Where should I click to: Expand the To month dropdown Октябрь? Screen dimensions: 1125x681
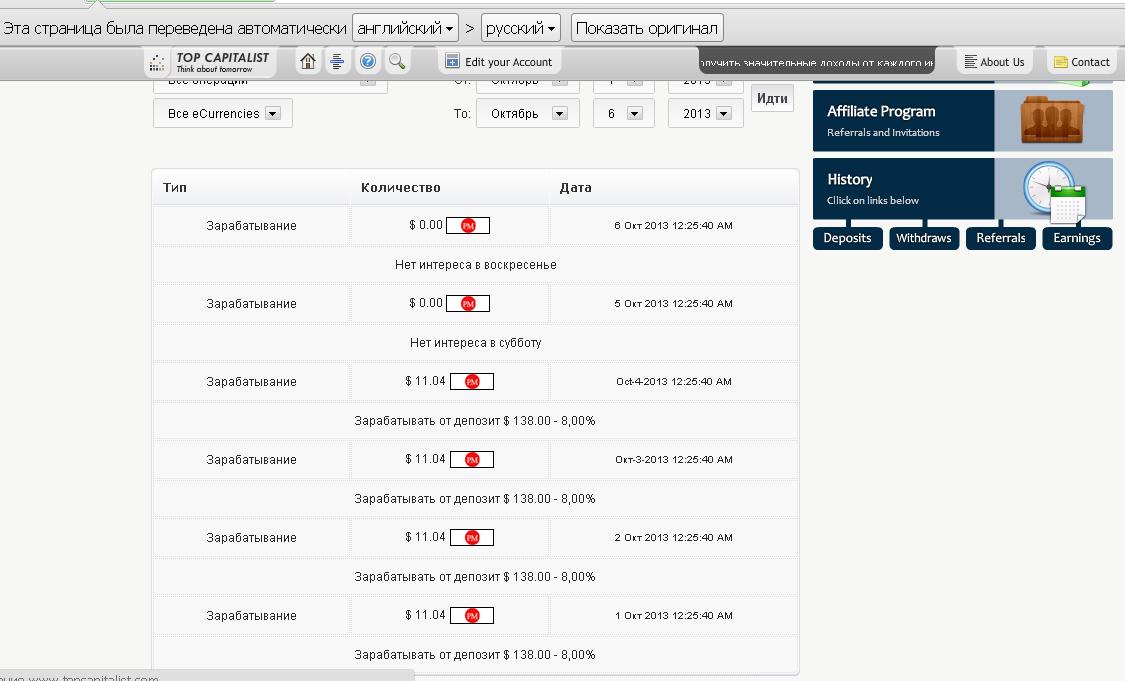(527, 114)
